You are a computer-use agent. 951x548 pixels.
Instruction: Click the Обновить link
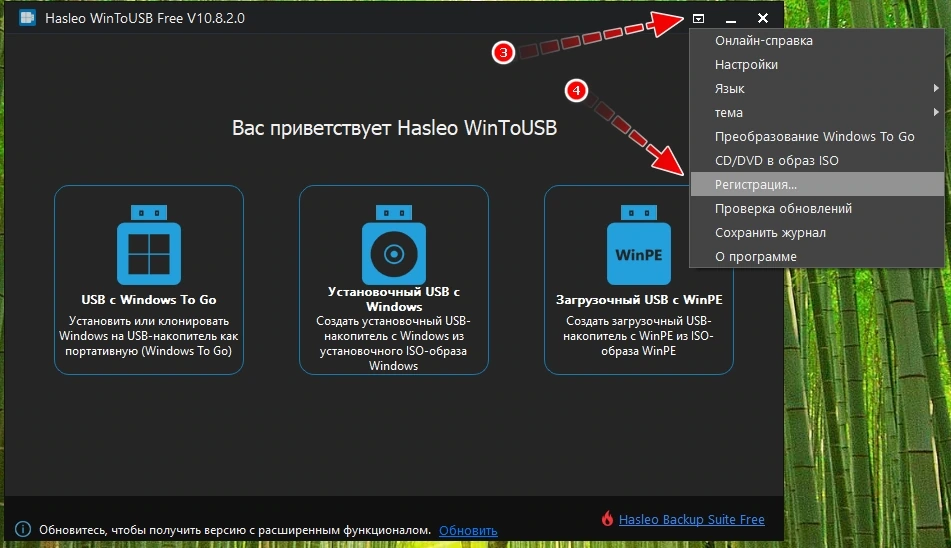(468, 530)
